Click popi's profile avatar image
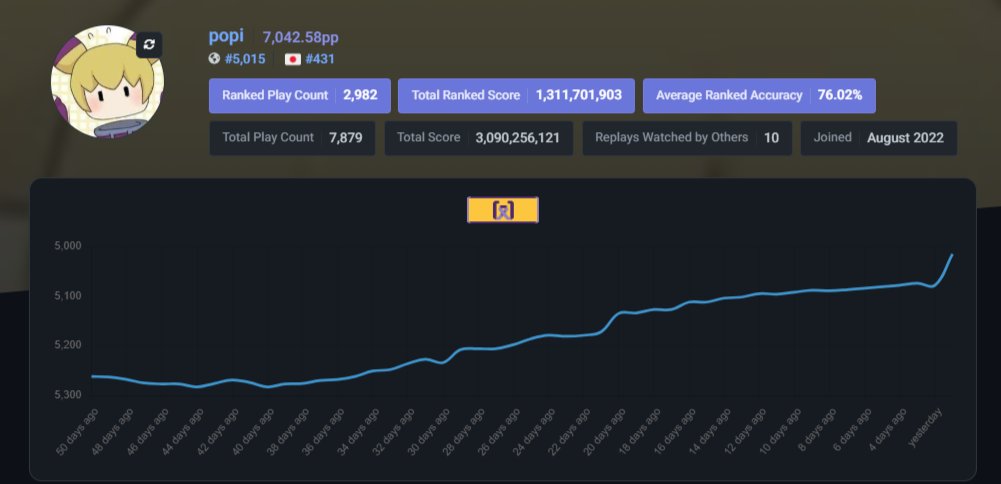 [107, 82]
